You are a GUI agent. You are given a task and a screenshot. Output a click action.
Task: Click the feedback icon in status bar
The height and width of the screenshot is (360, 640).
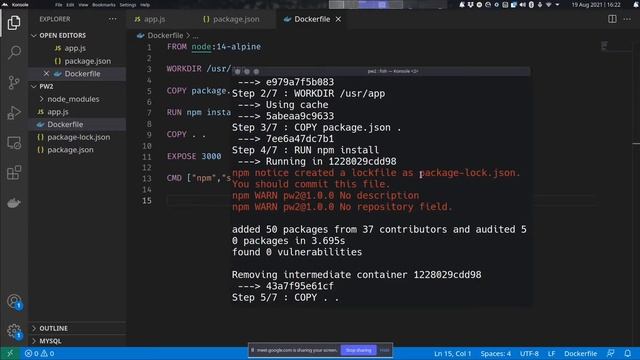click(x=611, y=353)
